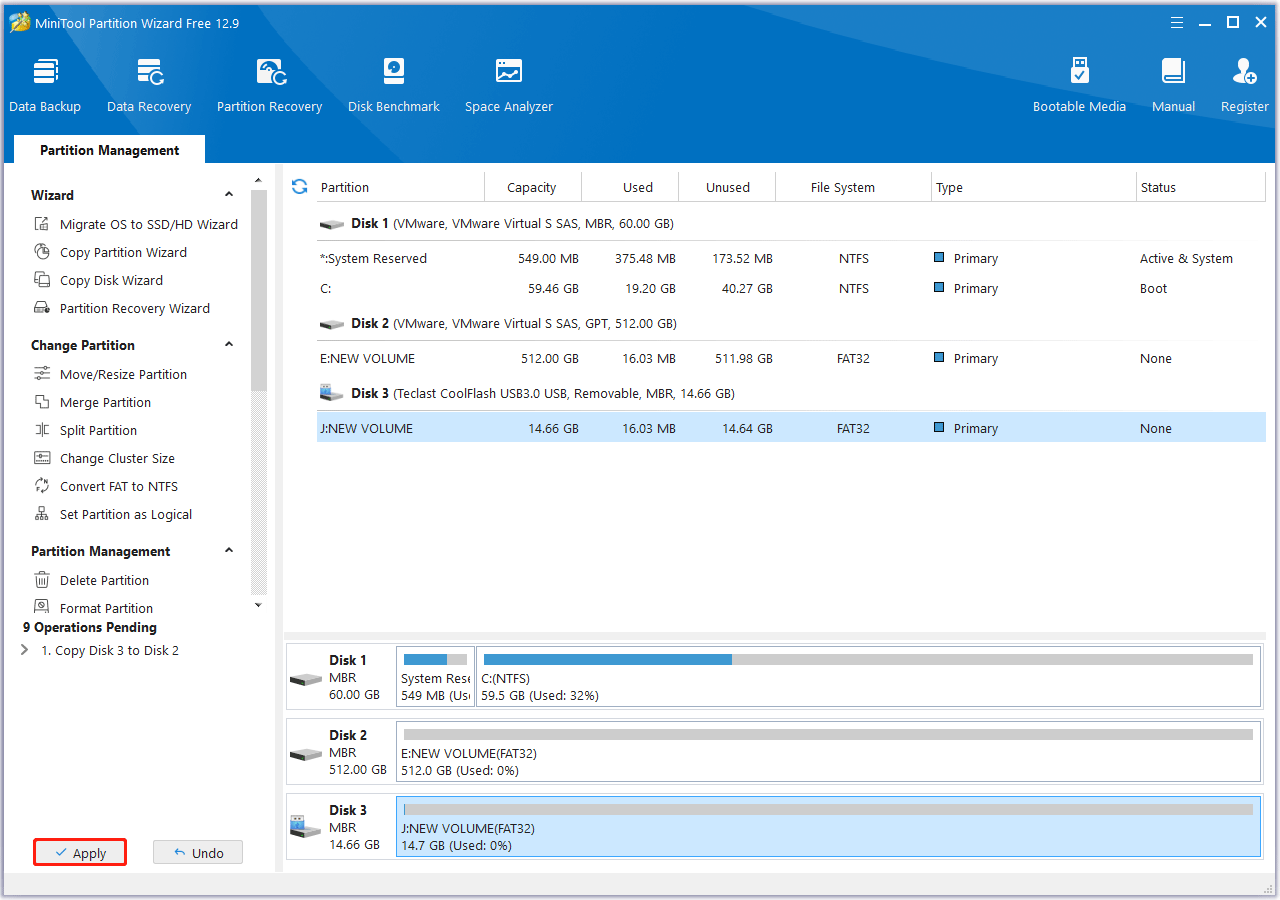
Task: Open the Data Backup tool
Action: point(45,85)
